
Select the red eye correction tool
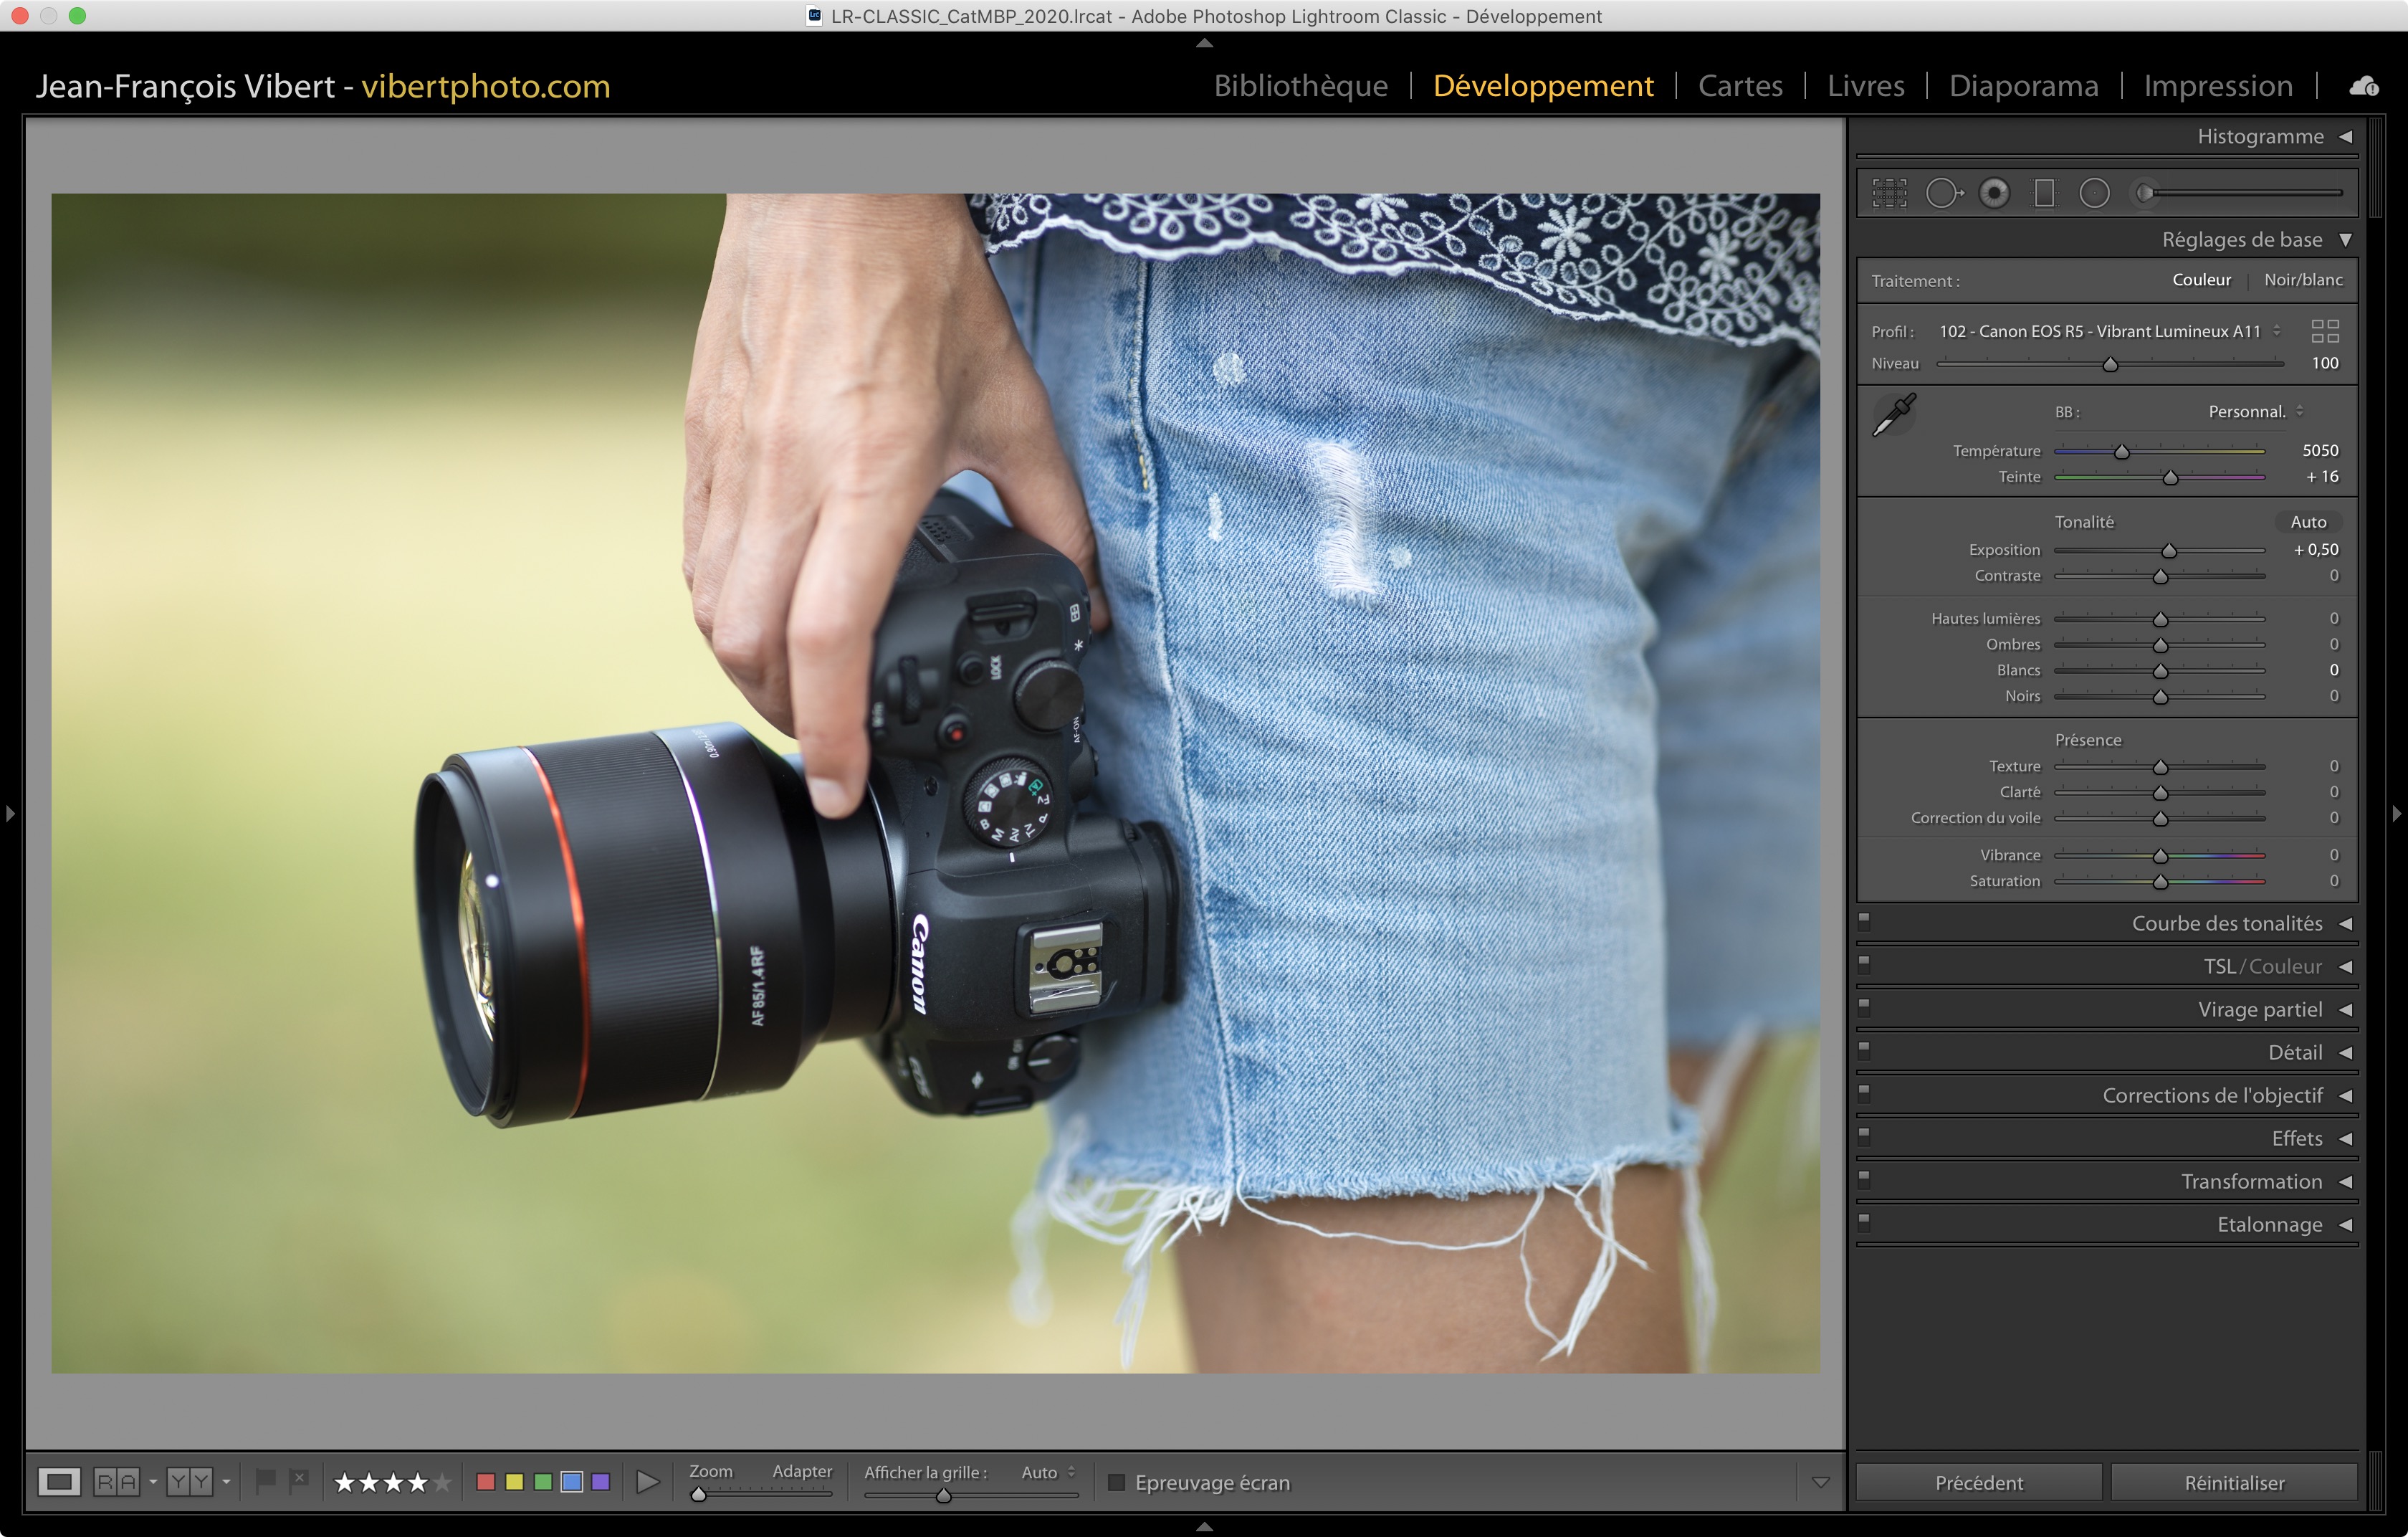click(x=1994, y=193)
